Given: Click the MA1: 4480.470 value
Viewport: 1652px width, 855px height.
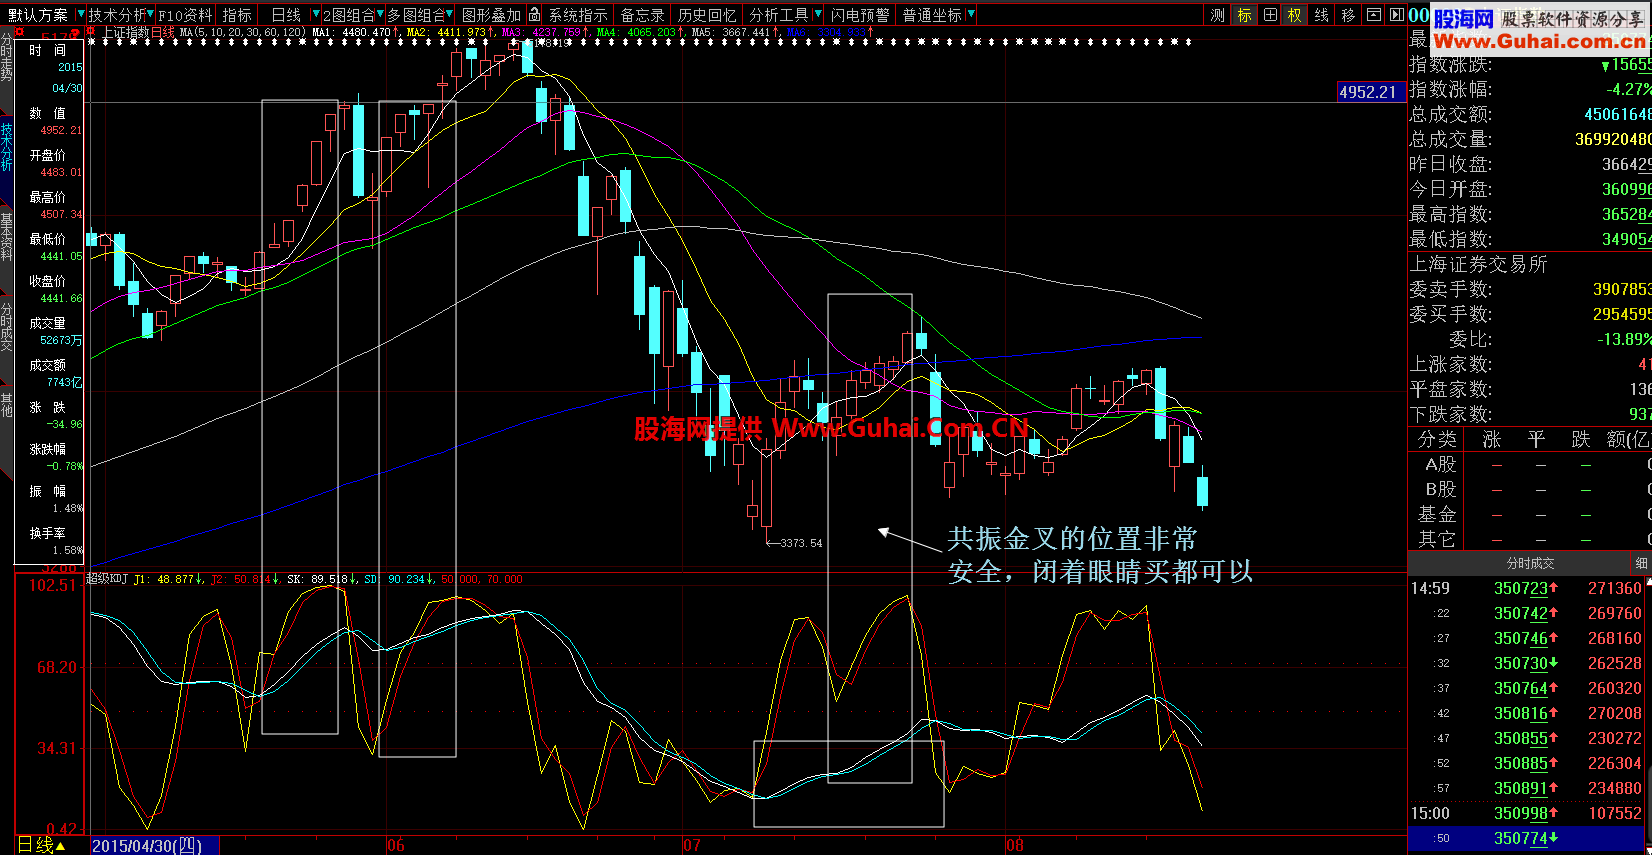Looking at the screenshot, I should [351, 32].
